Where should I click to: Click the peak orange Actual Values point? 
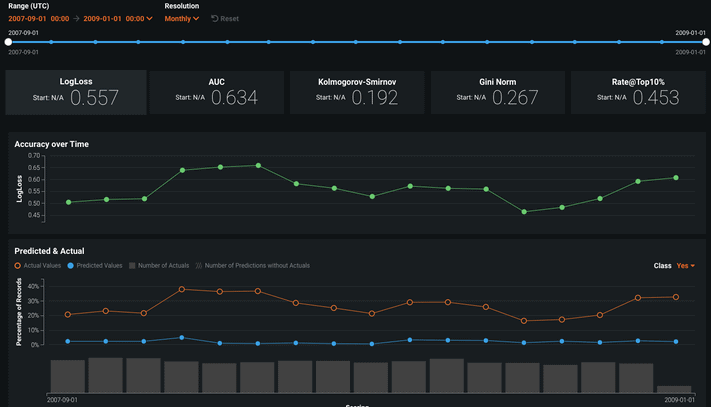coord(182,289)
